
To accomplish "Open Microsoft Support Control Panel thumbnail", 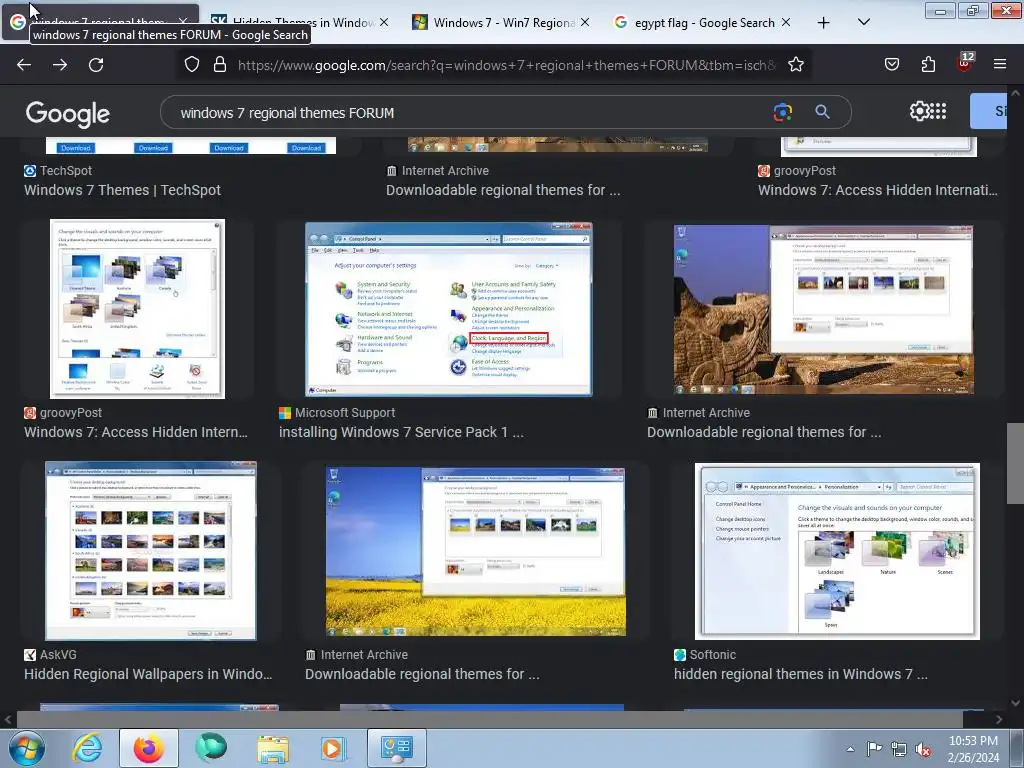I will click(x=449, y=309).
